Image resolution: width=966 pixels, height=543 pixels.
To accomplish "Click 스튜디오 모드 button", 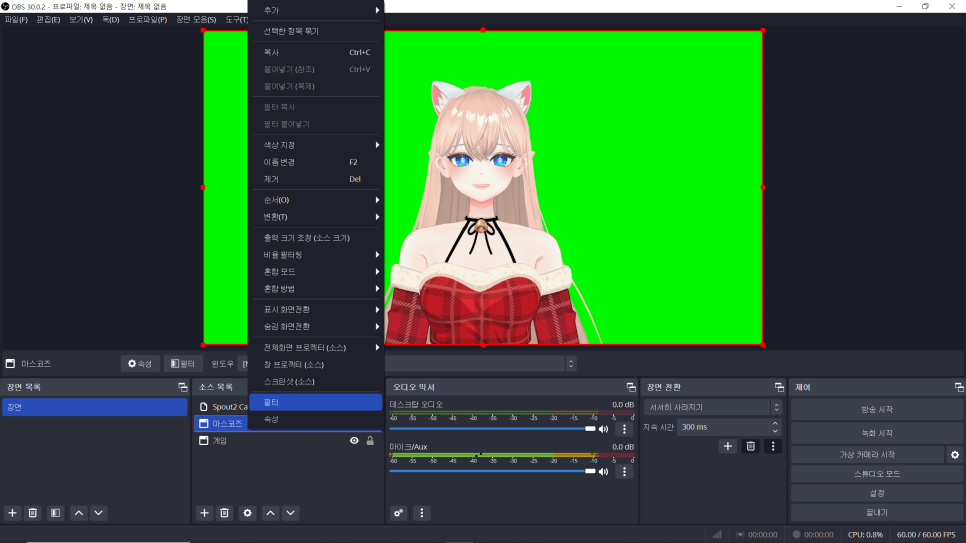I will coord(876,474).
